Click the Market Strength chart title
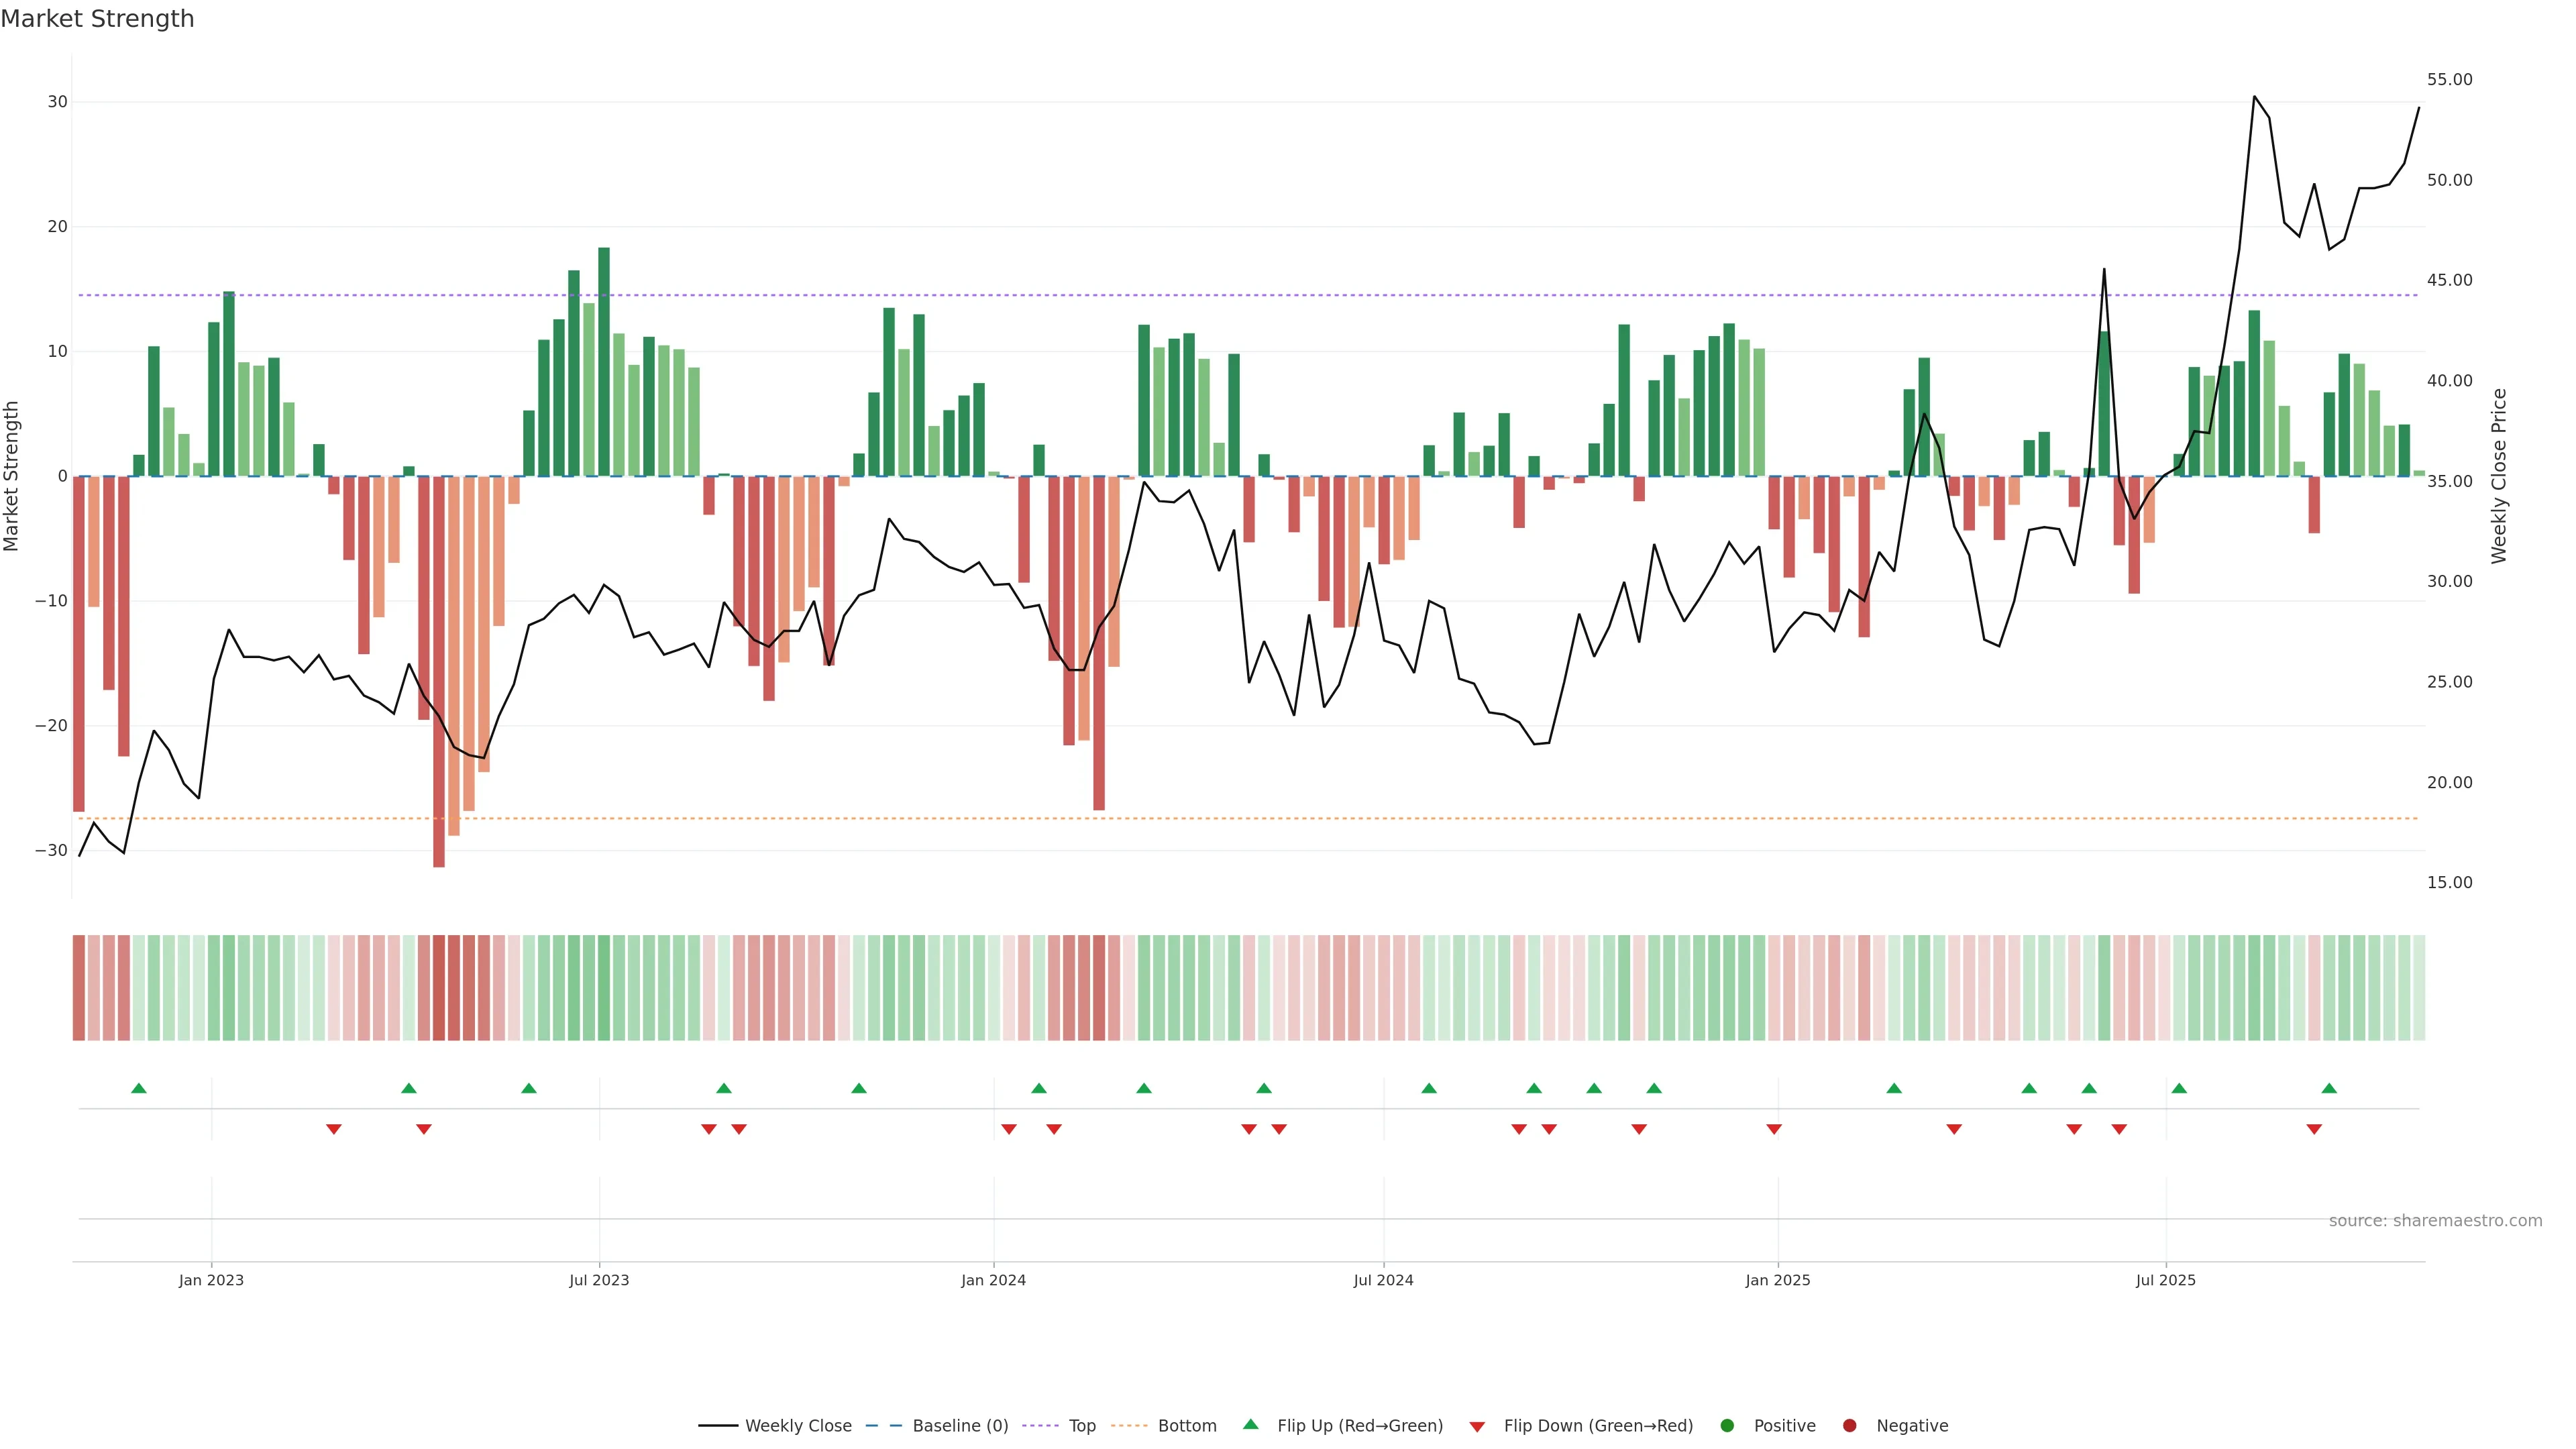 point(97,19)
